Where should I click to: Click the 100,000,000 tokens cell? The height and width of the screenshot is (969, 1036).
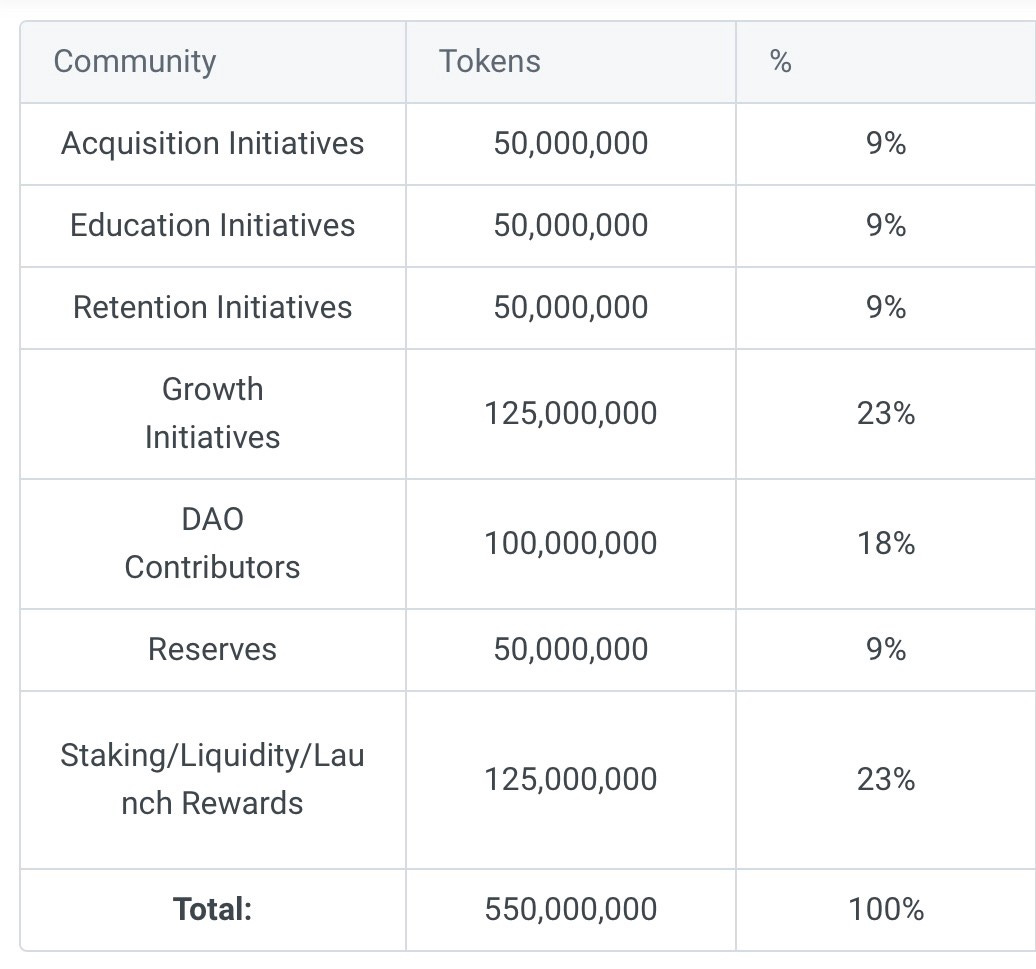570,544
